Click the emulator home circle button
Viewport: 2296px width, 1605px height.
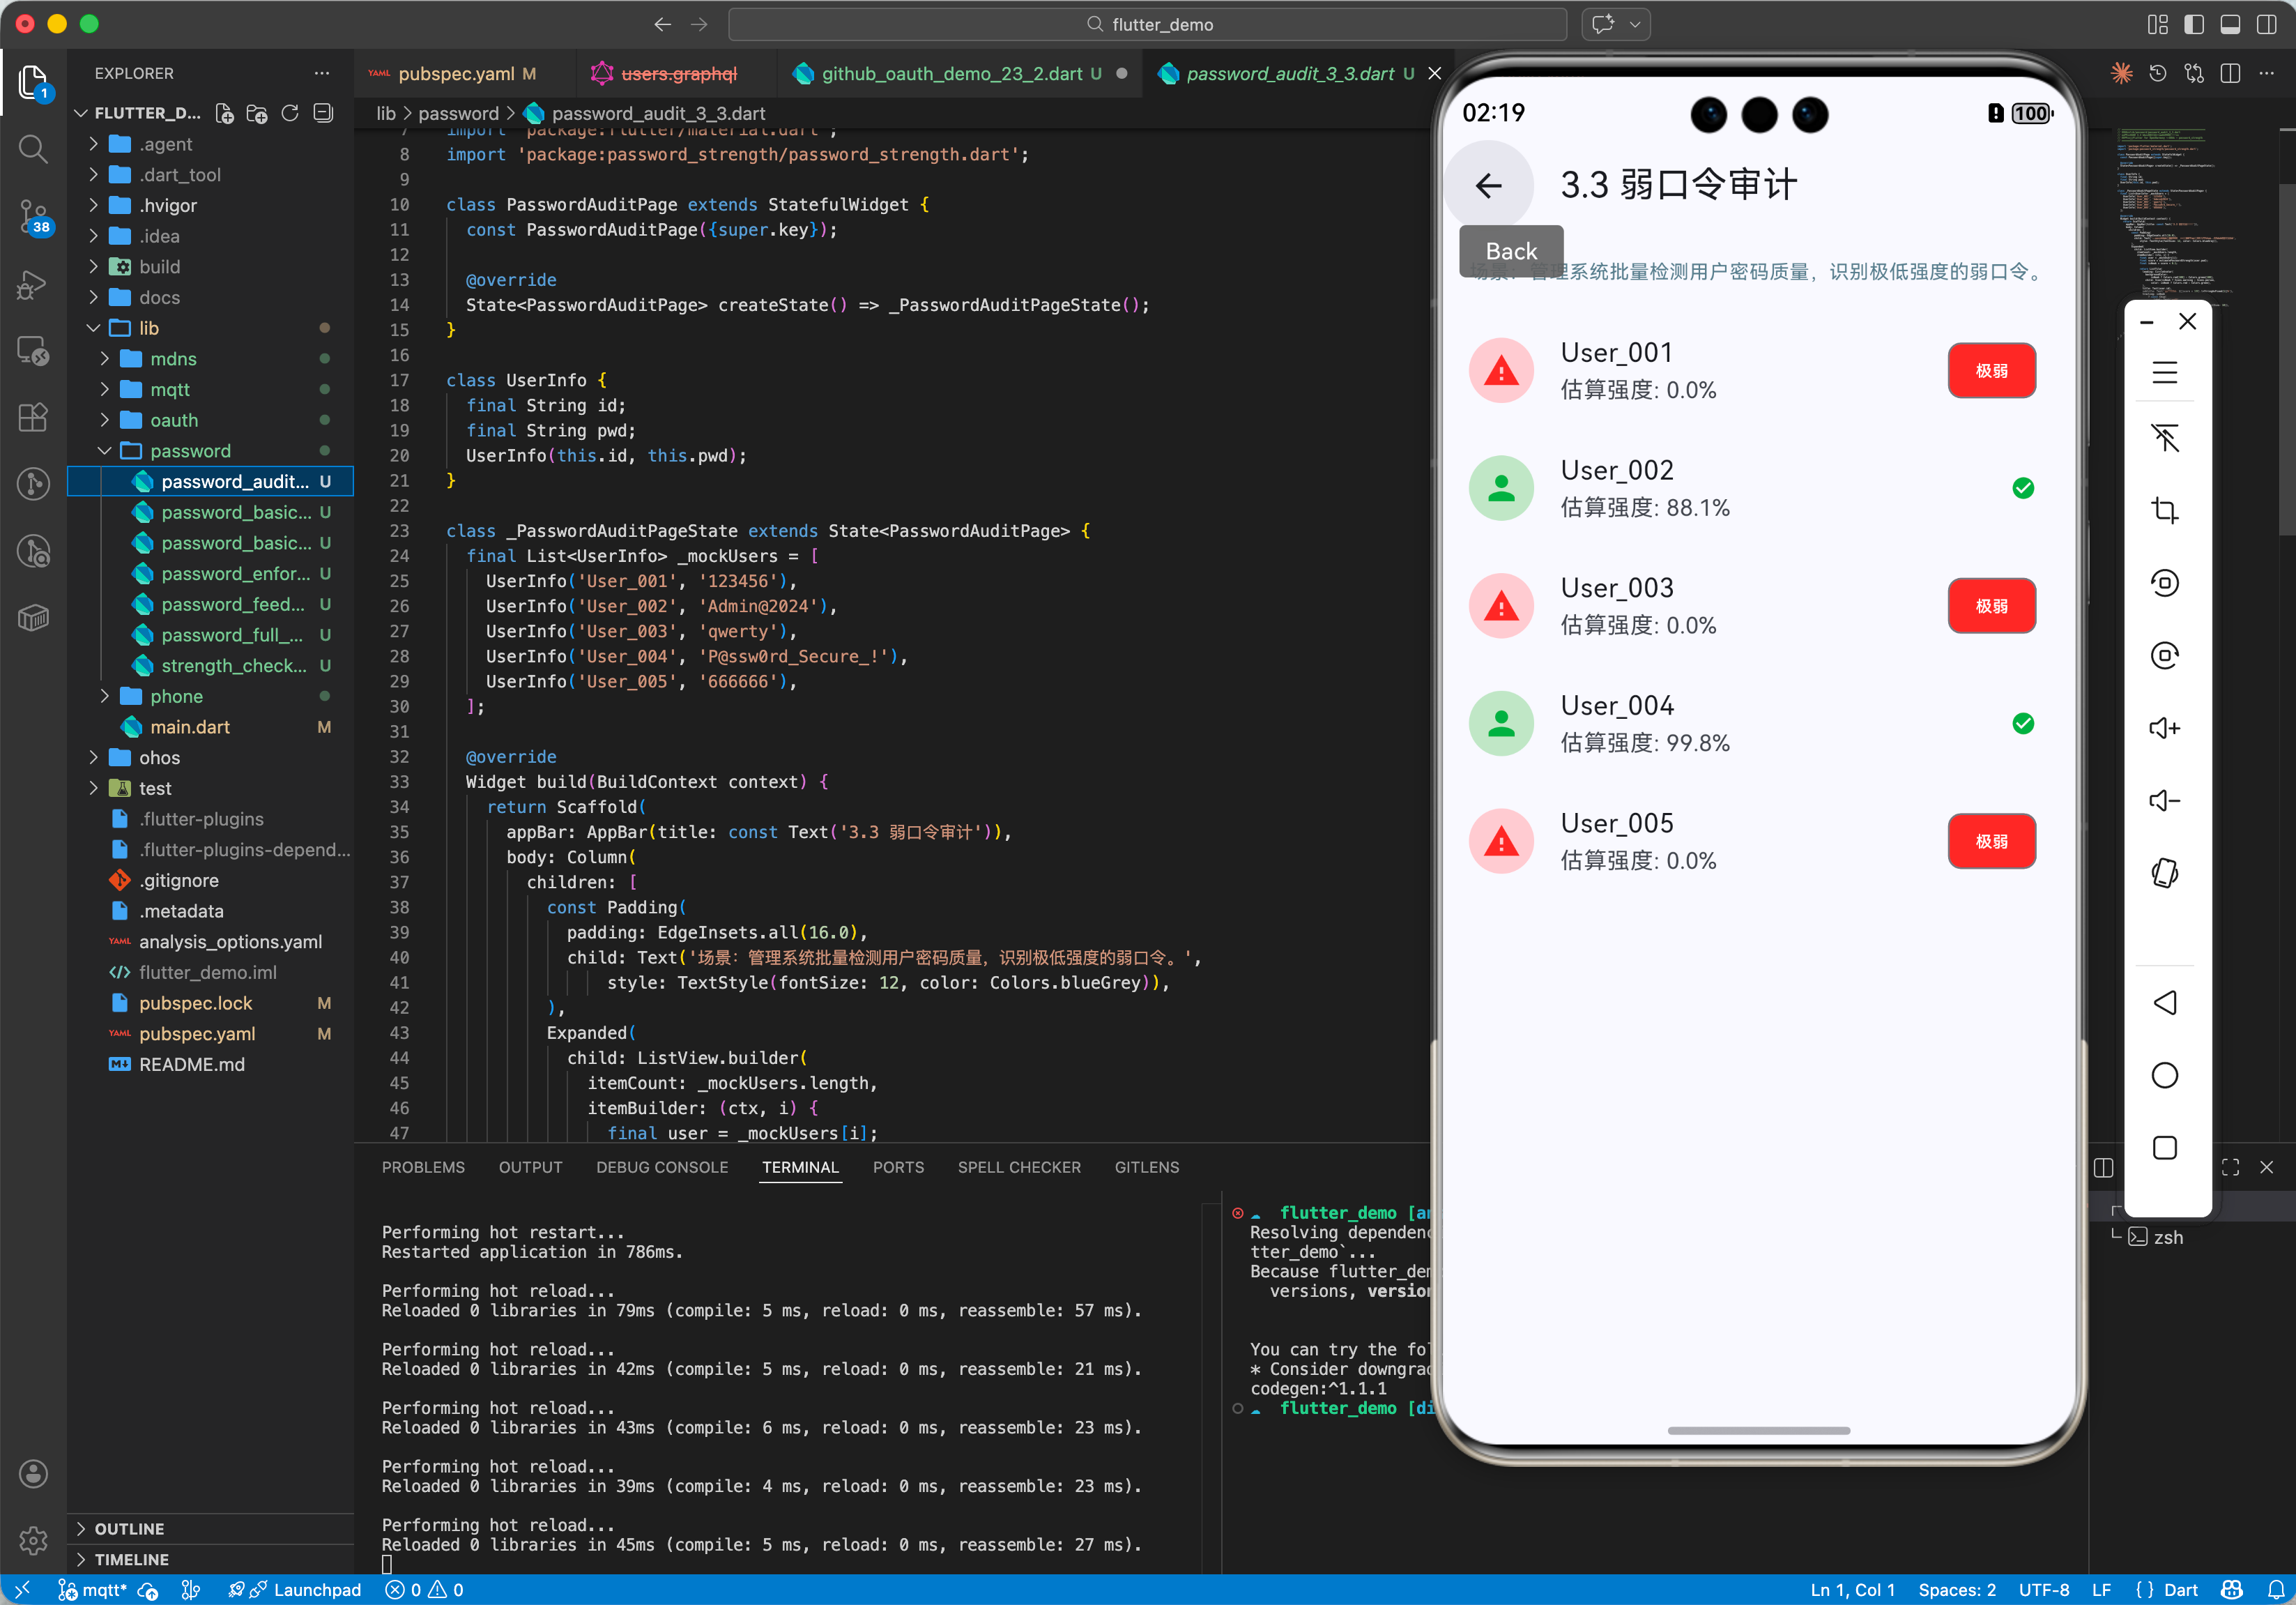2164,1075
